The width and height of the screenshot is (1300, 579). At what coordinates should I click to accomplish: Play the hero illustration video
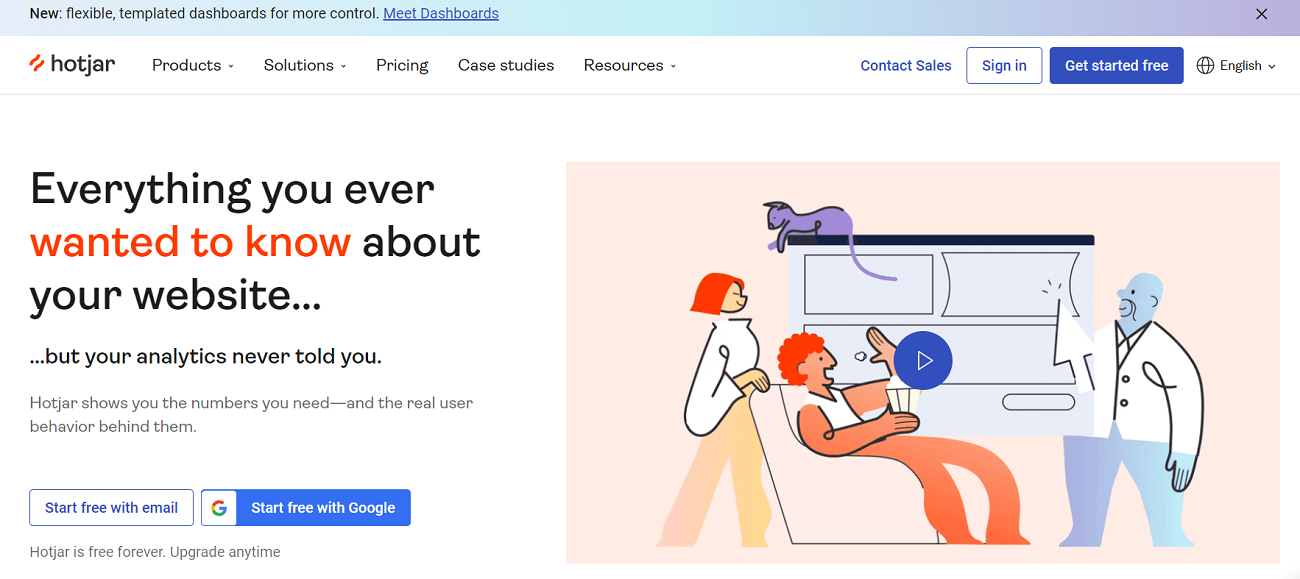[923, 360]
